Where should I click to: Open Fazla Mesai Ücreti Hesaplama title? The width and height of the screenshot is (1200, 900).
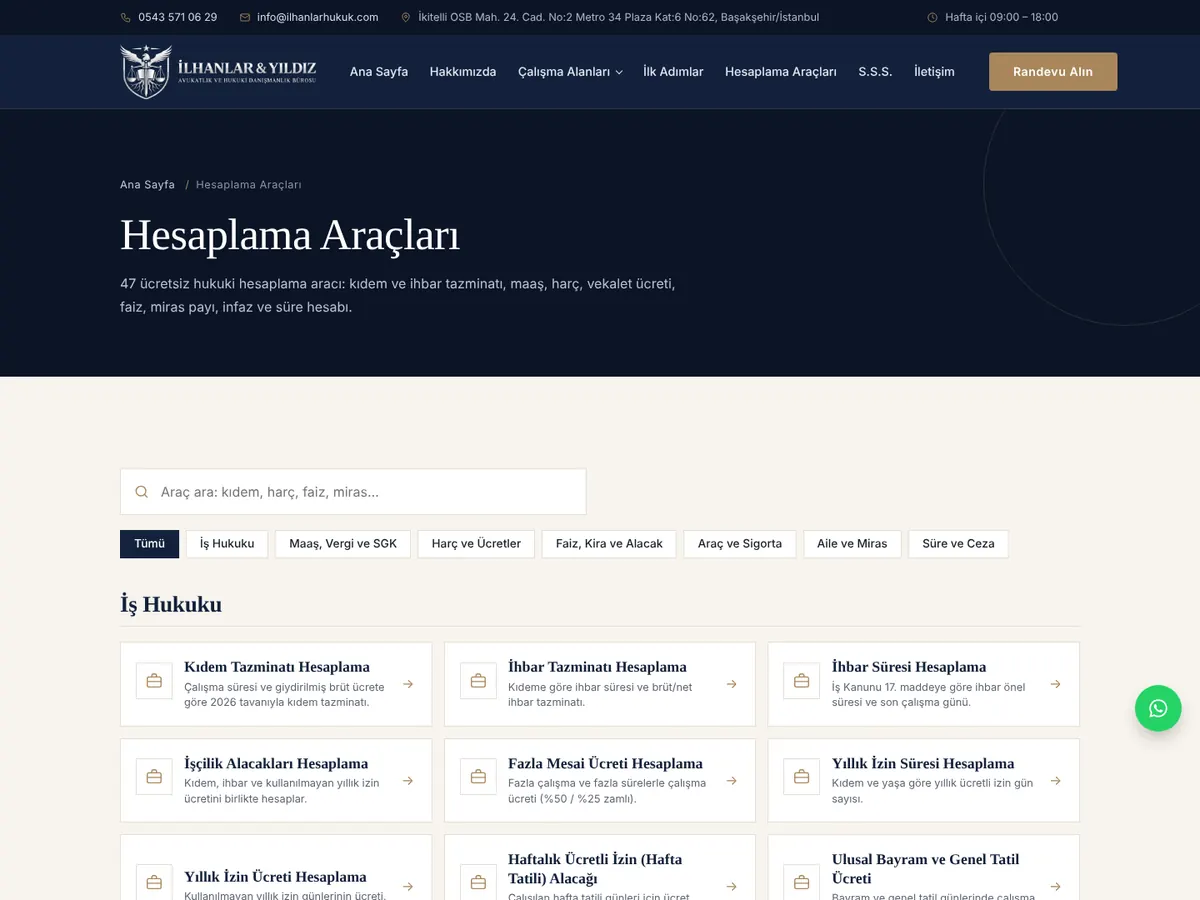tap(605, 764)
